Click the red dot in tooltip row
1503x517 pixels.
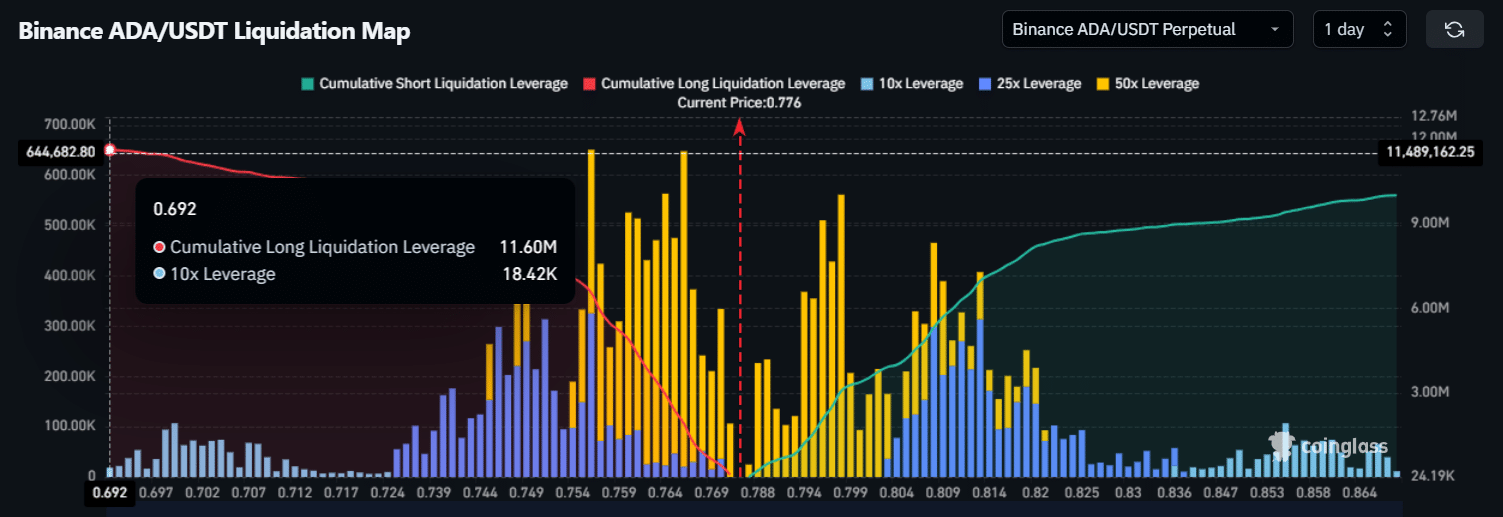tap(159, 247)
